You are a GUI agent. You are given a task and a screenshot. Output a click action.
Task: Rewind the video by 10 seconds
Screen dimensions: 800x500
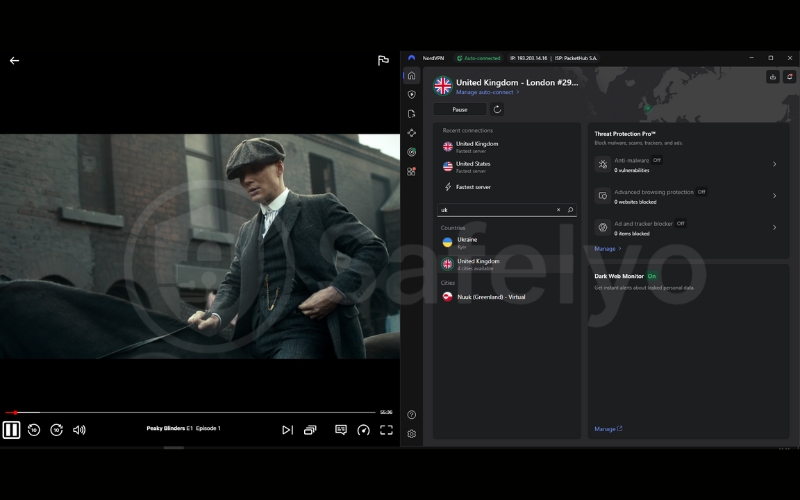34,430
